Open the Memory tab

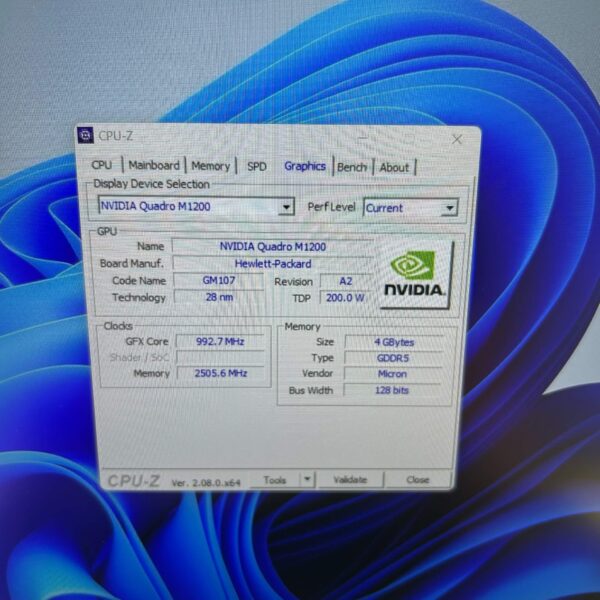point(210,166)
